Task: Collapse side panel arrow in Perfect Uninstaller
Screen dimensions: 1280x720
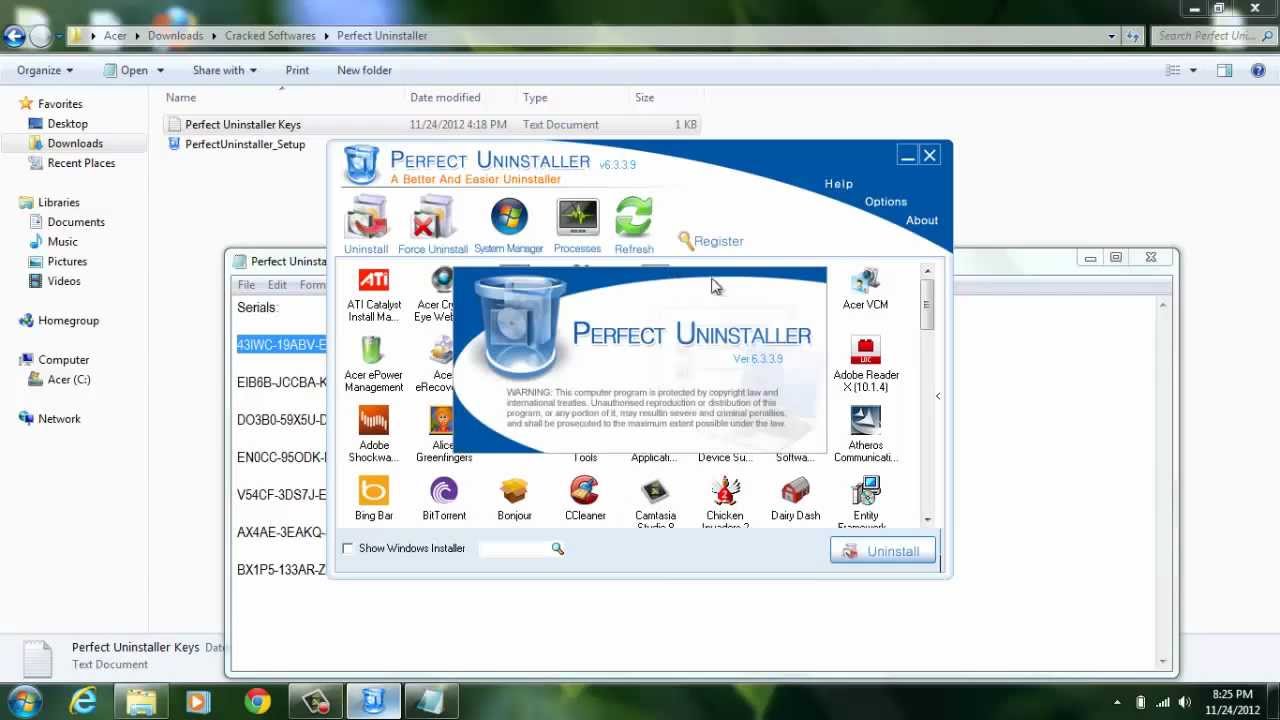Action: 938,396
